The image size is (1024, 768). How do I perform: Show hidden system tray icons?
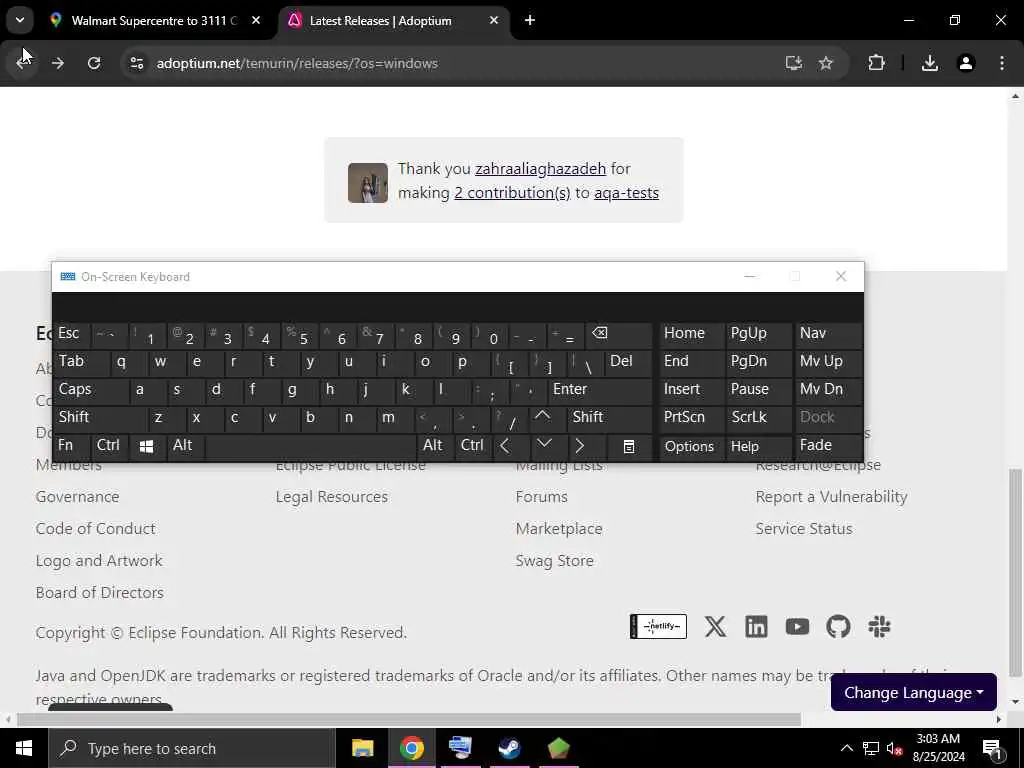846,748
